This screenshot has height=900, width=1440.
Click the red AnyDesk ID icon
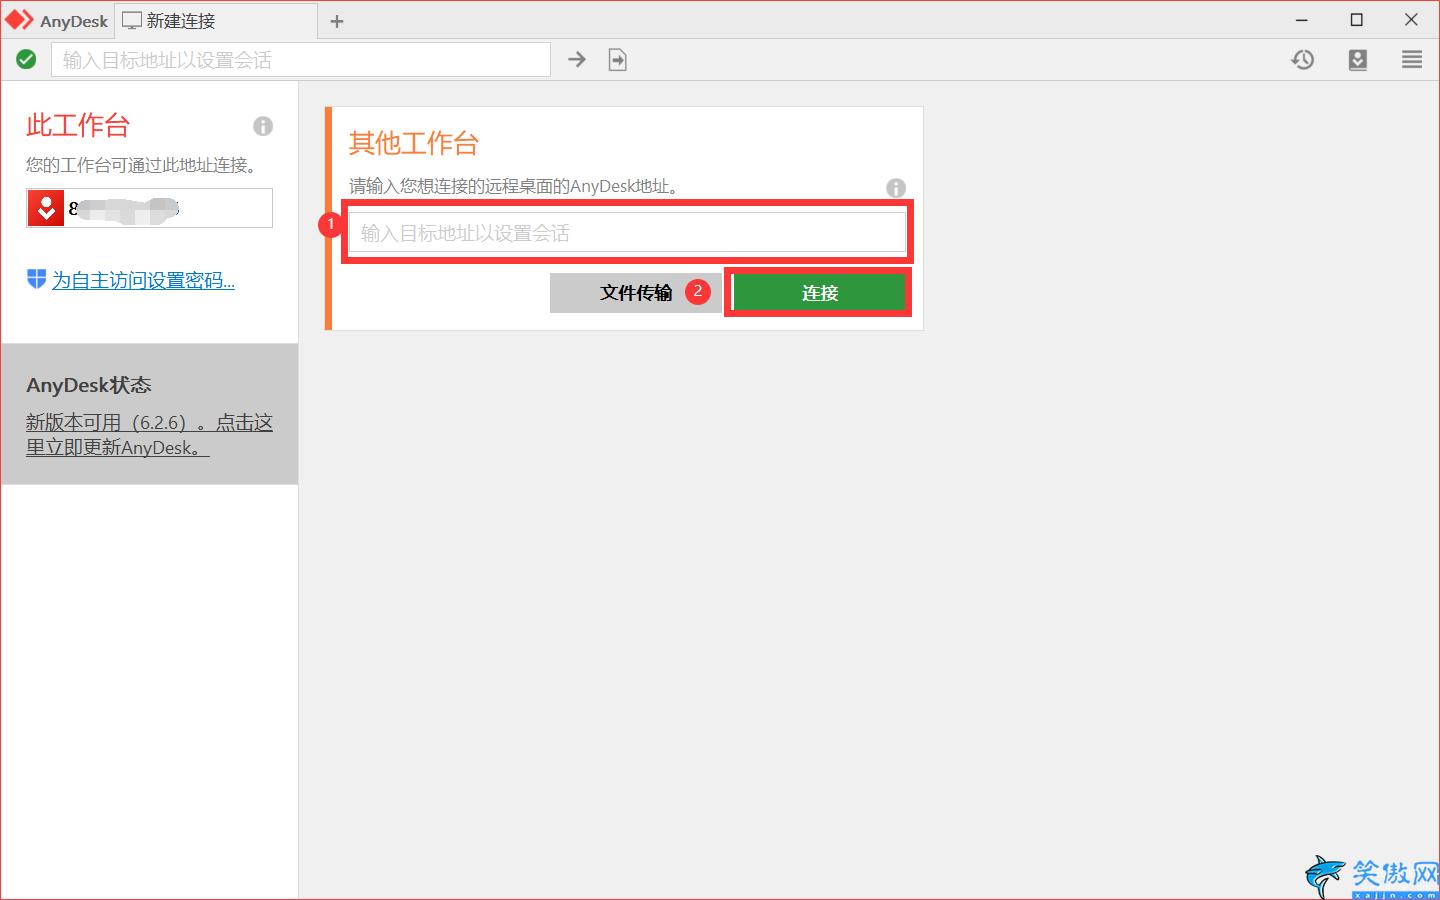tap(46, 208)
